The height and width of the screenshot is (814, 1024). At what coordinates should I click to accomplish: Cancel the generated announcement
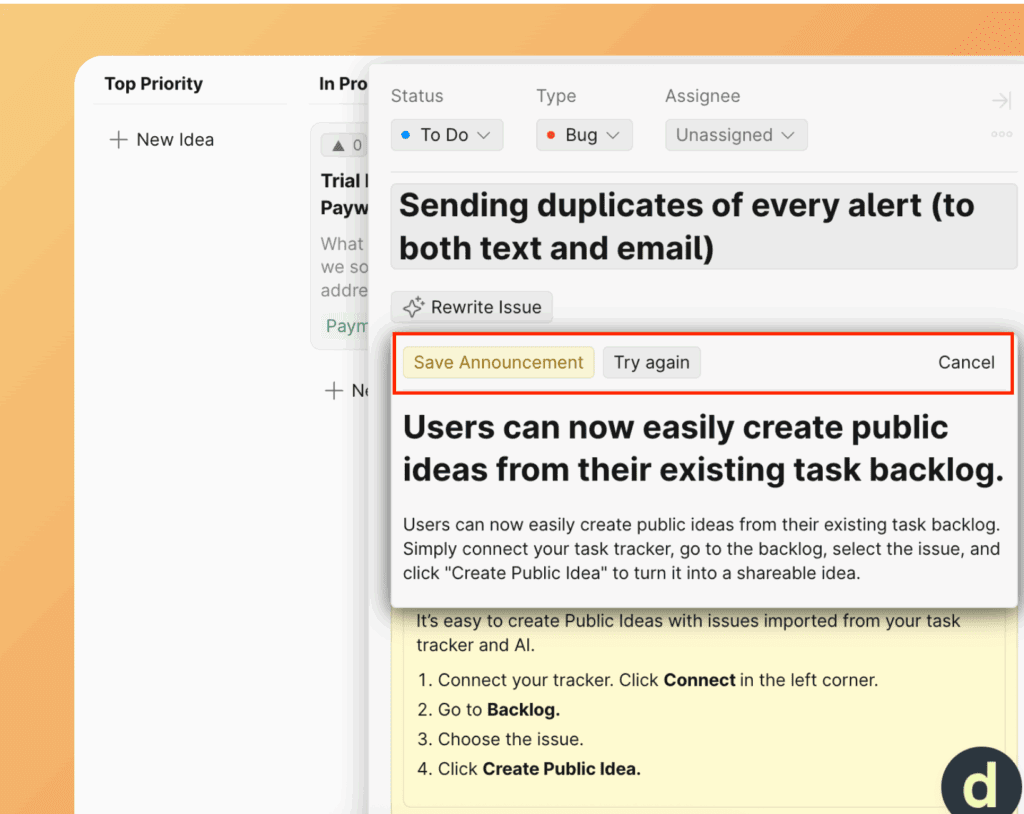tap(965, 363)
